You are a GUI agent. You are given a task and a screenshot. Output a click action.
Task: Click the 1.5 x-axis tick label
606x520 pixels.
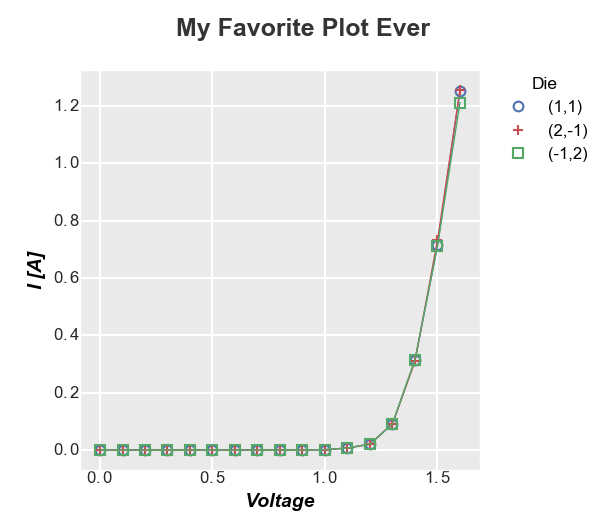pos(437,478)
